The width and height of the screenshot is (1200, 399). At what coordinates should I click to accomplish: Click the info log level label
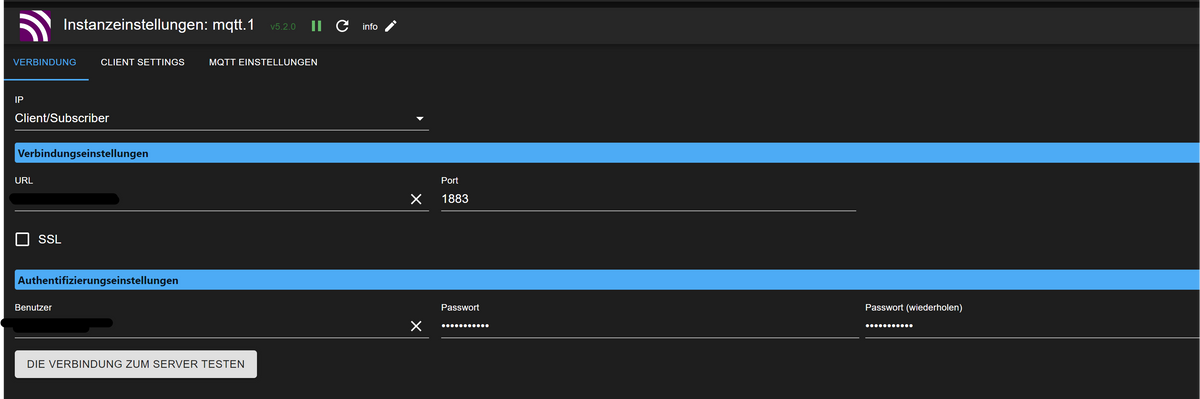tap(370, 27)
